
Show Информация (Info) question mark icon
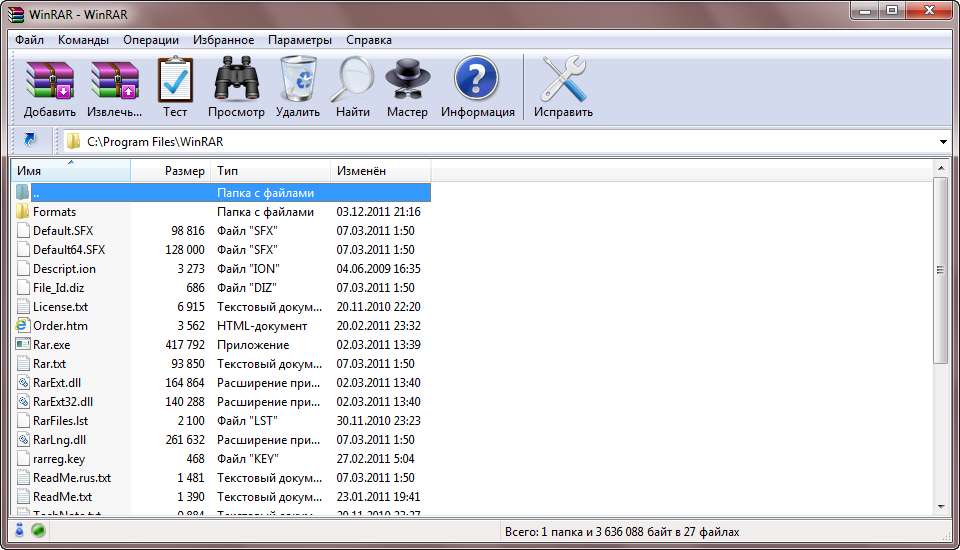coord(477,80)
